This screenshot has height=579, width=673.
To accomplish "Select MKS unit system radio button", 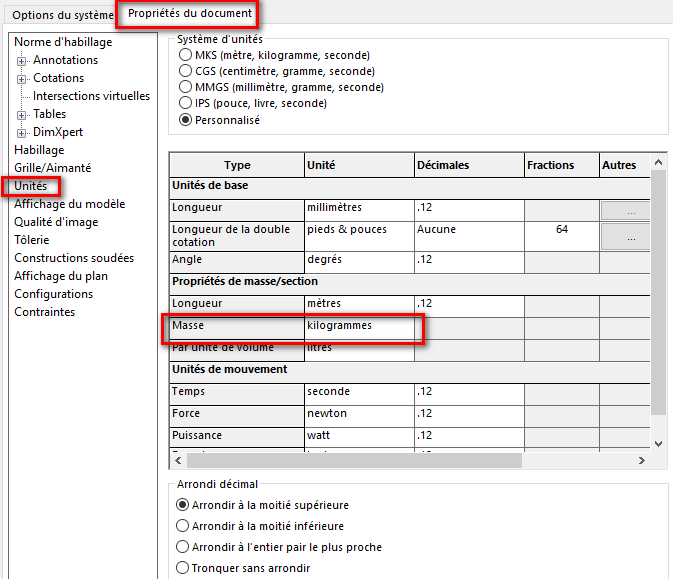I will (185, 55).
